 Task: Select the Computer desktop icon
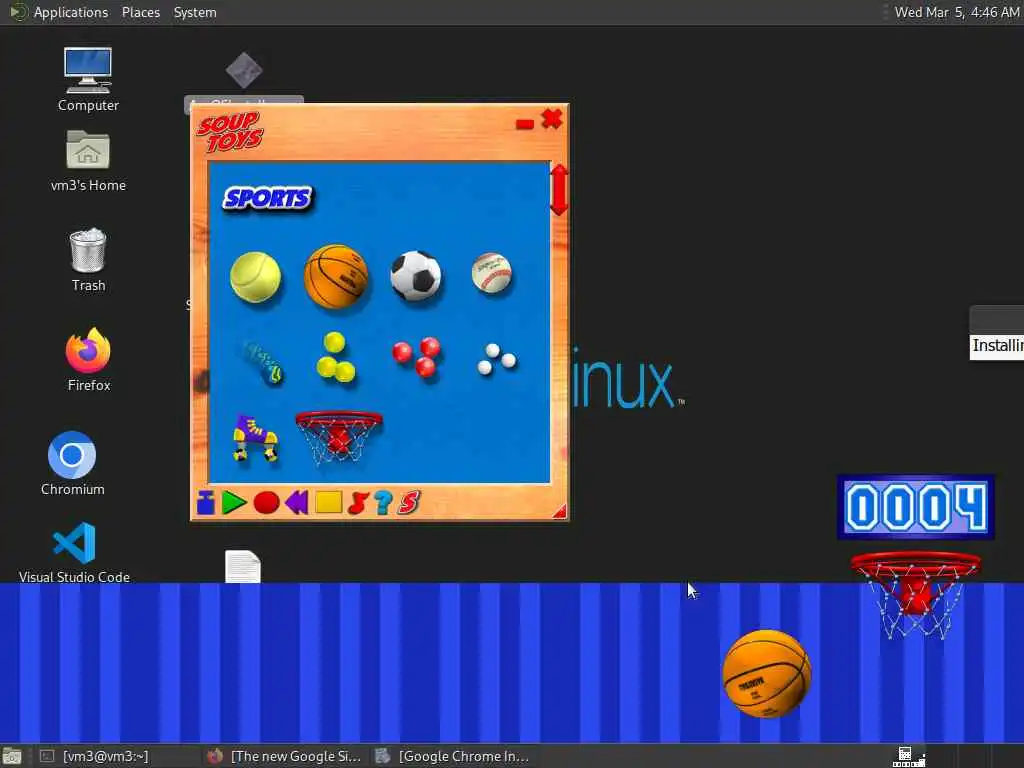pos(88,79)
